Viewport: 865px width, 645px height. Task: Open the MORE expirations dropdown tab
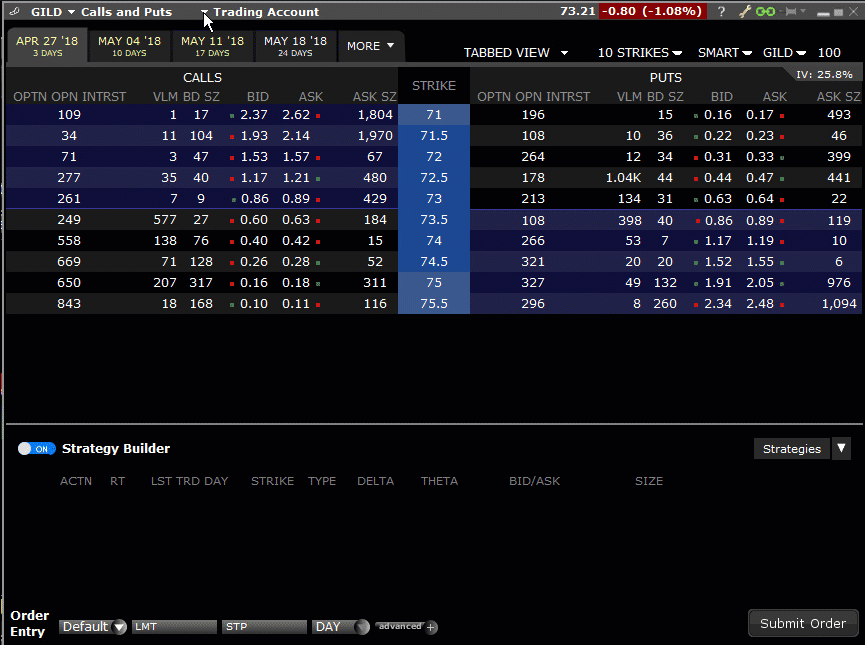(x=370, y=46)
